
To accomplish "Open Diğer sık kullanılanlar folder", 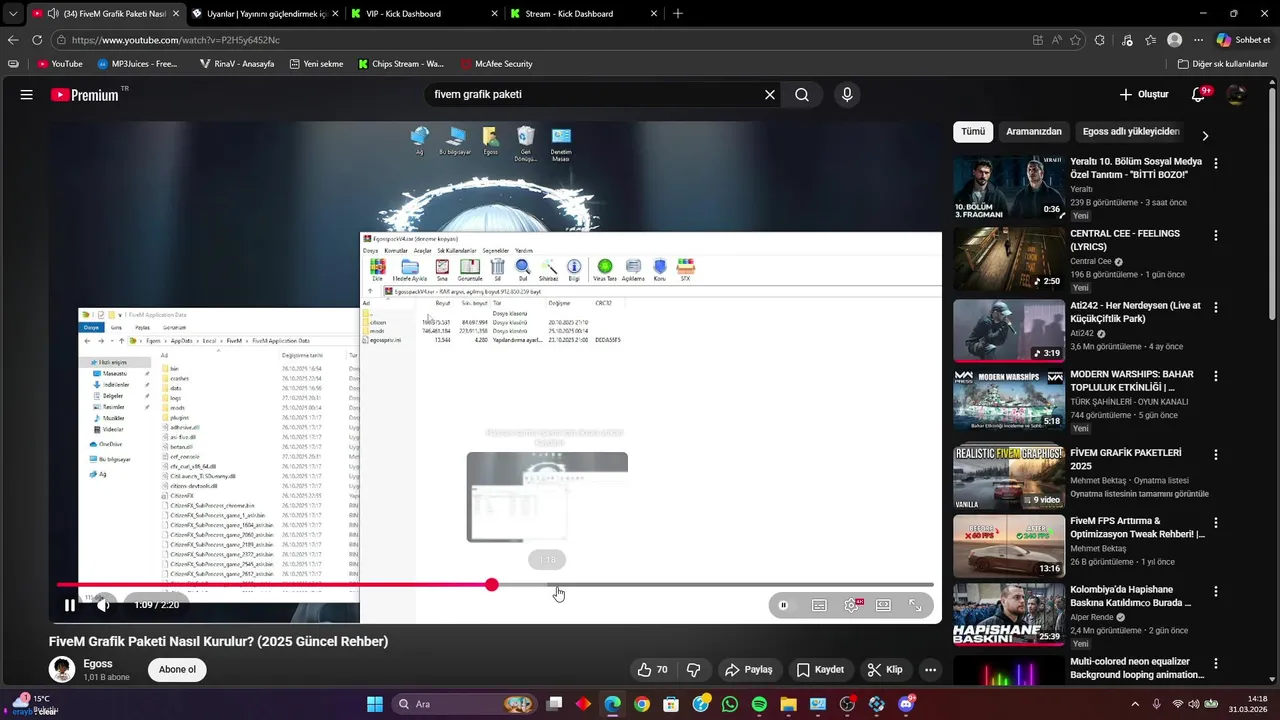I will (1223, 64).
